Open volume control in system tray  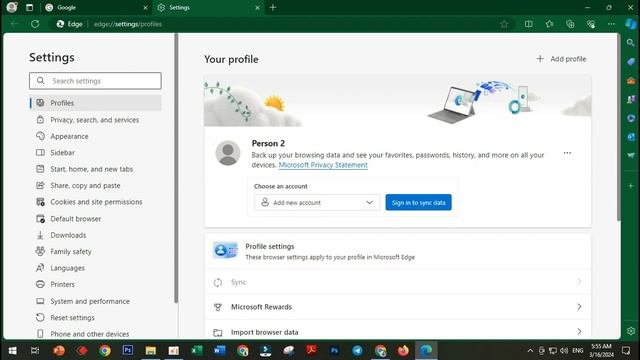tap(564, 351)
